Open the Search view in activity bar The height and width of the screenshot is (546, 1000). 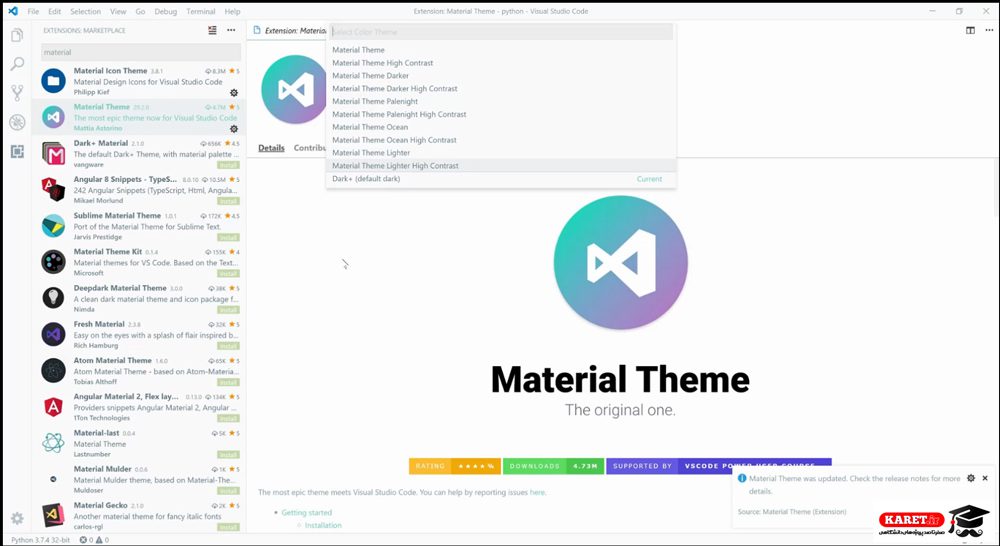click(17, 64)
